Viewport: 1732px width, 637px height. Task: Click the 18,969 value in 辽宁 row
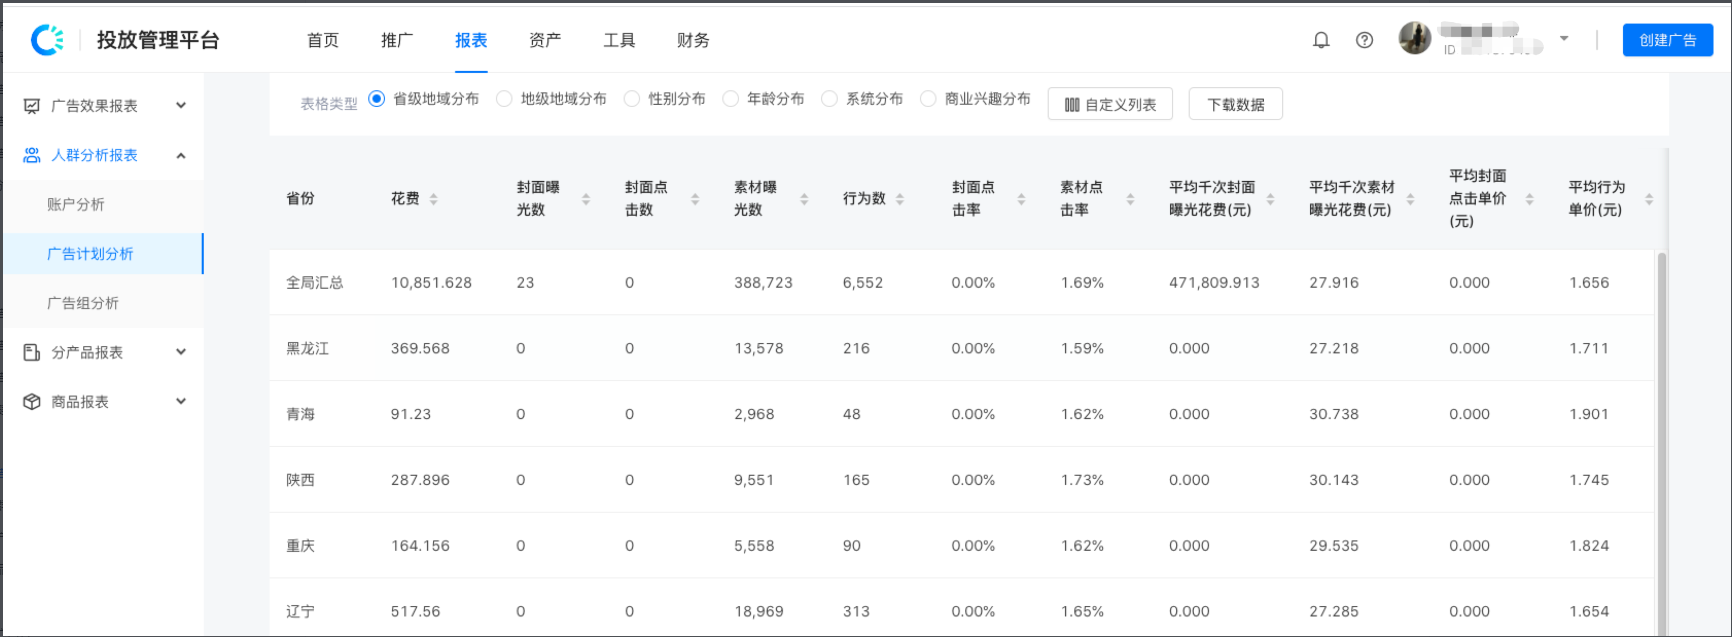(x=759, y=611)
